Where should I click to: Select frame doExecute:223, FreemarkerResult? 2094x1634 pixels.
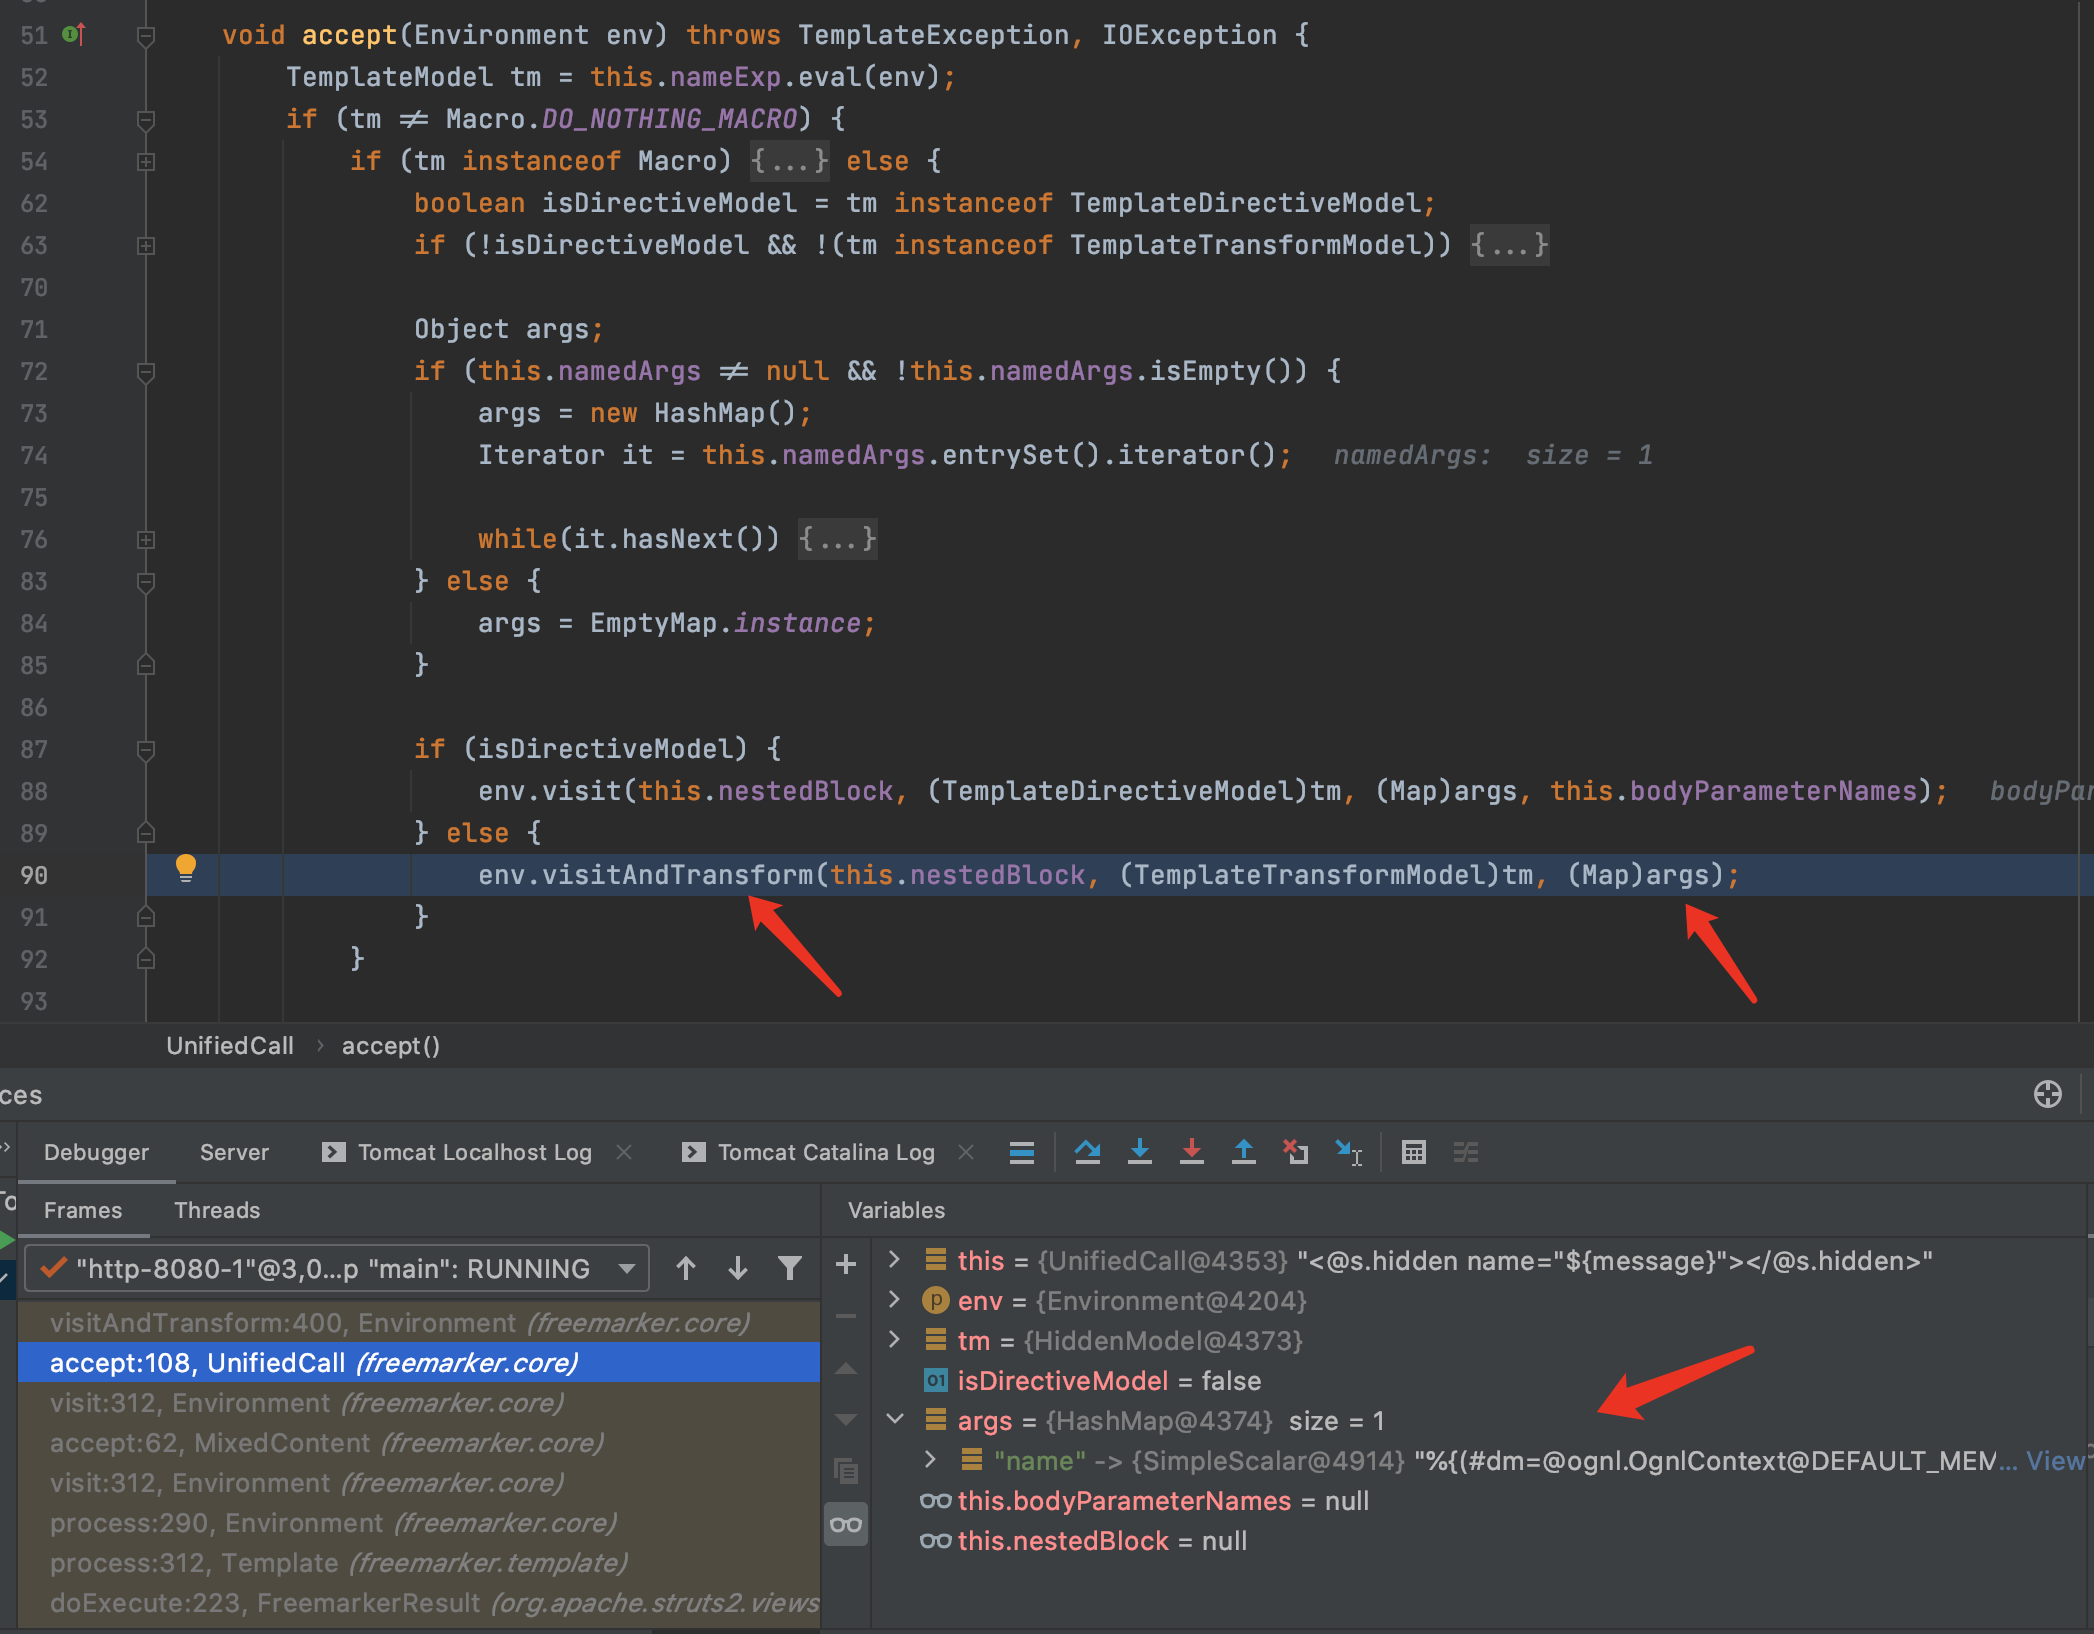pyautogui.click(x=419, y=1602)
